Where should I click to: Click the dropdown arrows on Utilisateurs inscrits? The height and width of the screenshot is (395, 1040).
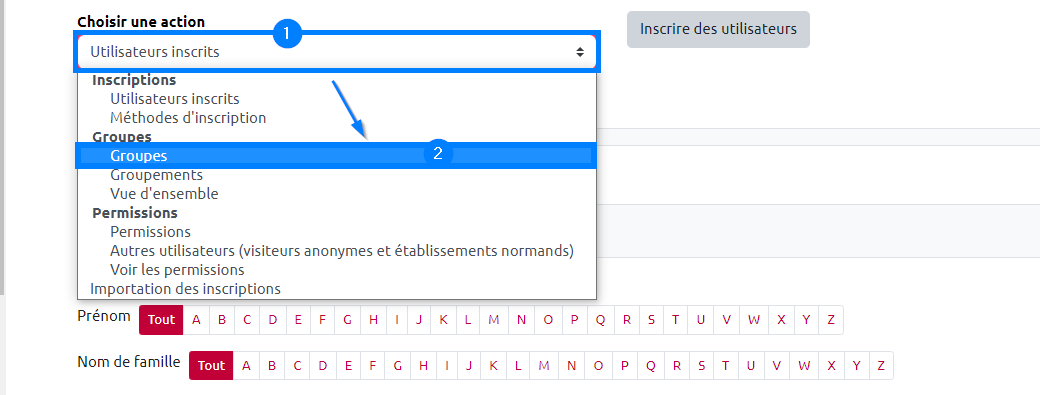[x=580, y=52]
